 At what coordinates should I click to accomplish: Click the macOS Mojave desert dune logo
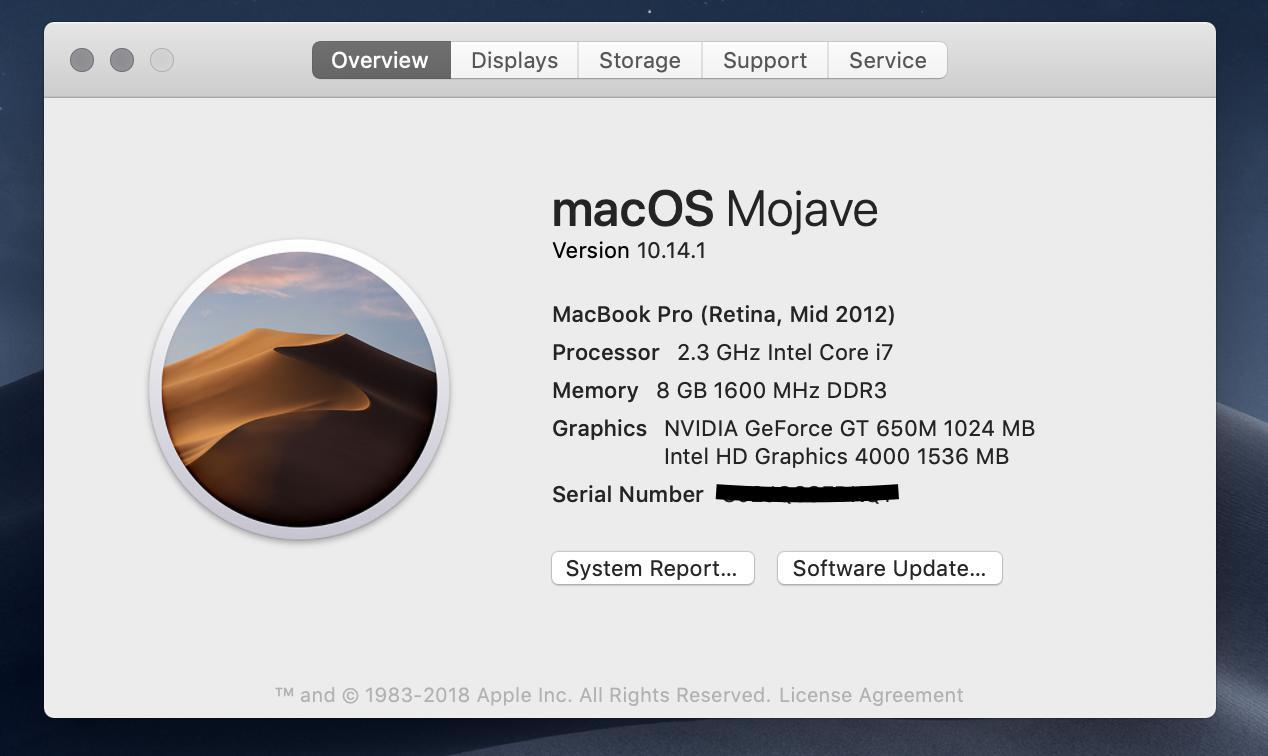tap(299, 390)
